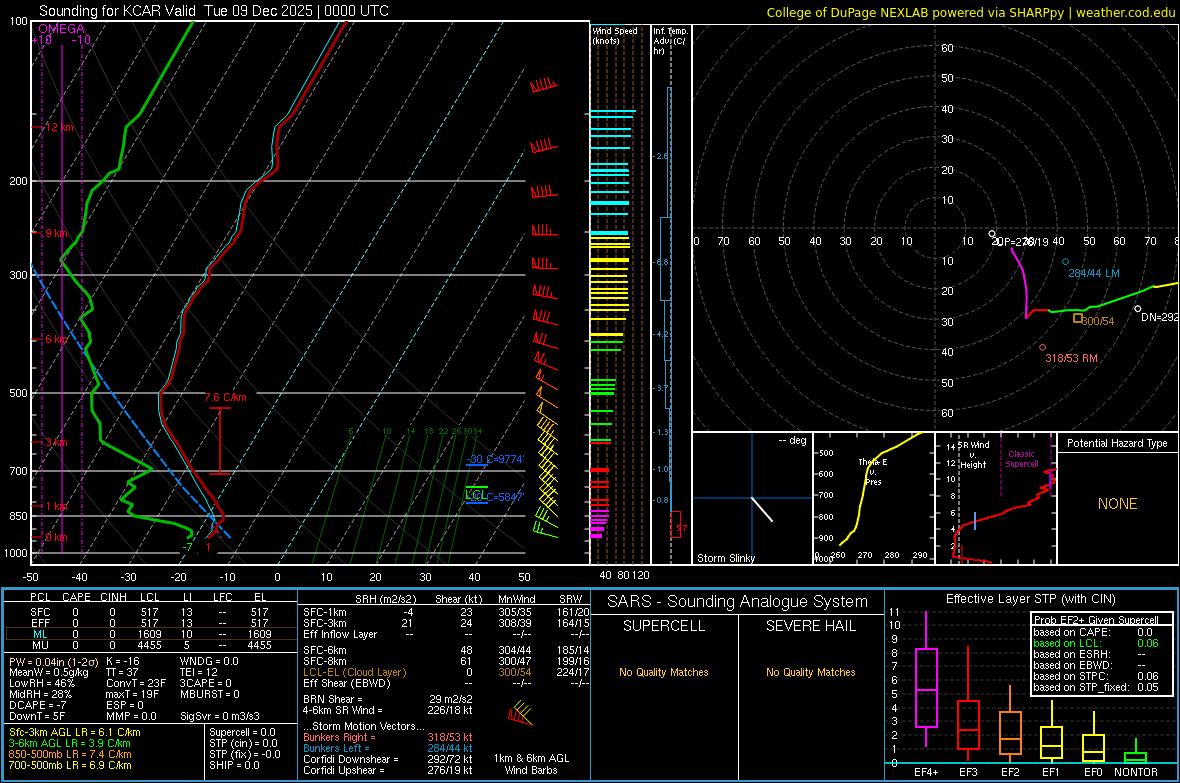Click the DN=292 hodograph label
Screen dimensions: 1180x783
[1160, 317]
